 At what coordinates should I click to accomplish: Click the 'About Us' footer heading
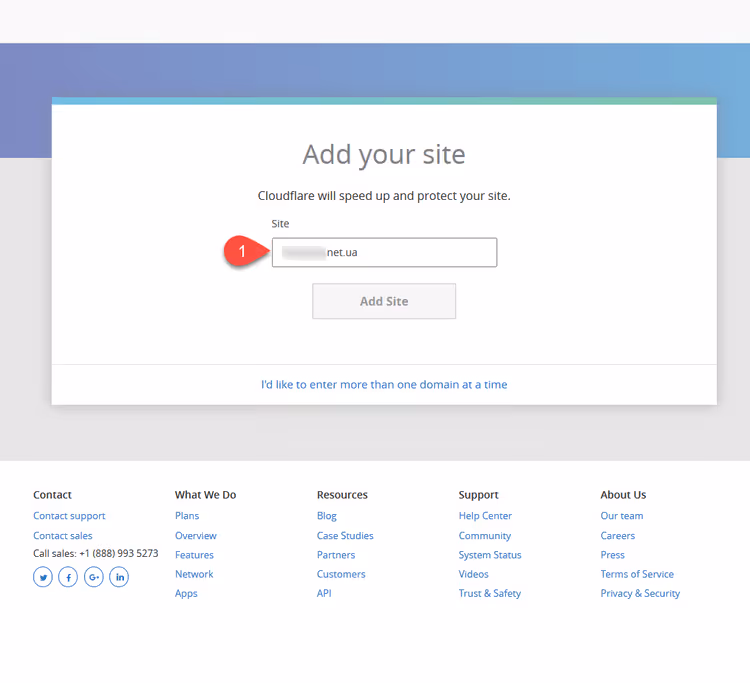pos(623,495)
